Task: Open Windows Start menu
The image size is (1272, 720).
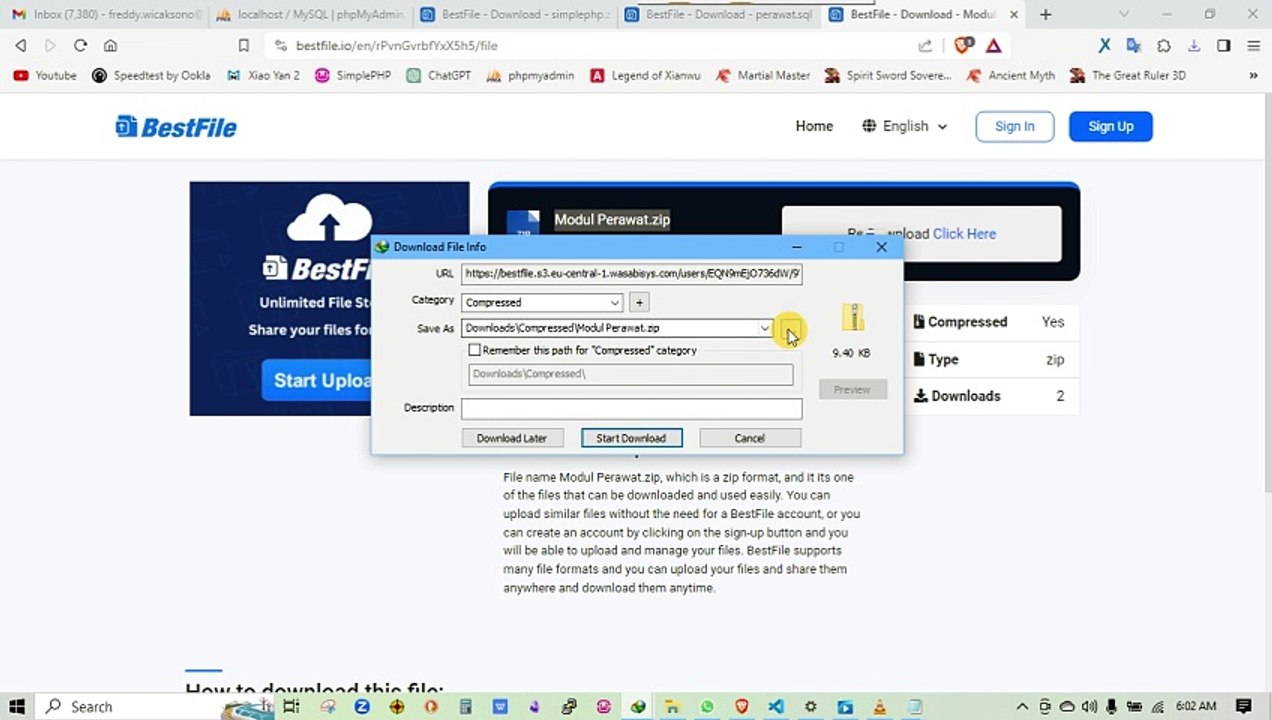Action: 17,706
